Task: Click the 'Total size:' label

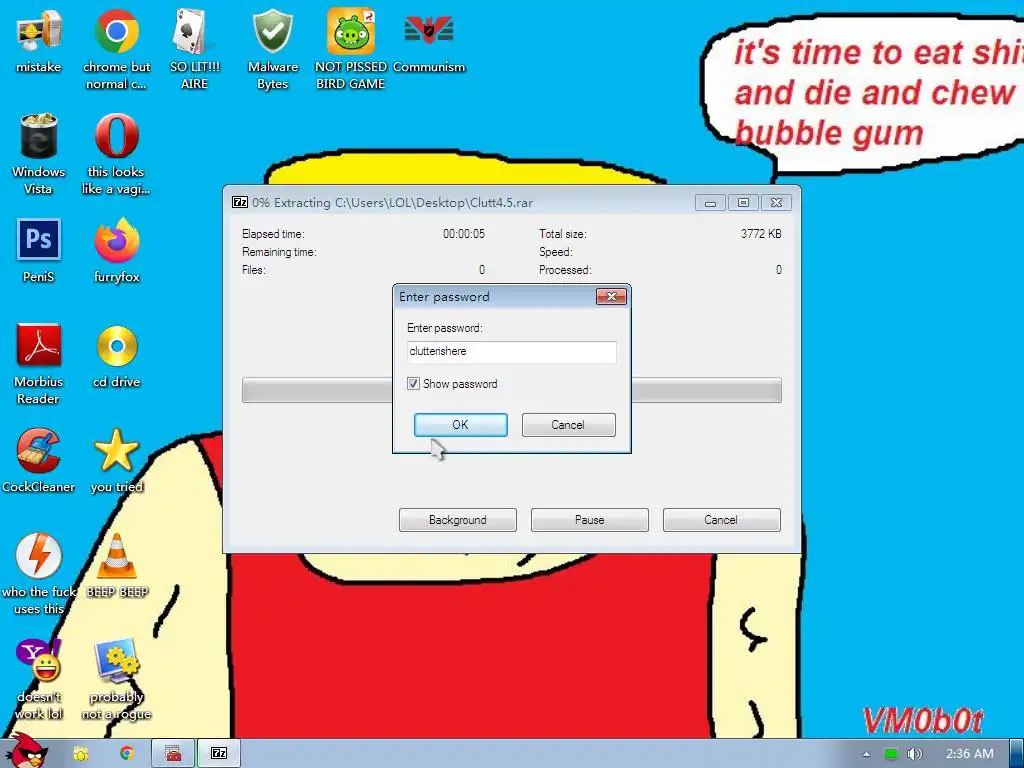Action: [x=562, y=234]
